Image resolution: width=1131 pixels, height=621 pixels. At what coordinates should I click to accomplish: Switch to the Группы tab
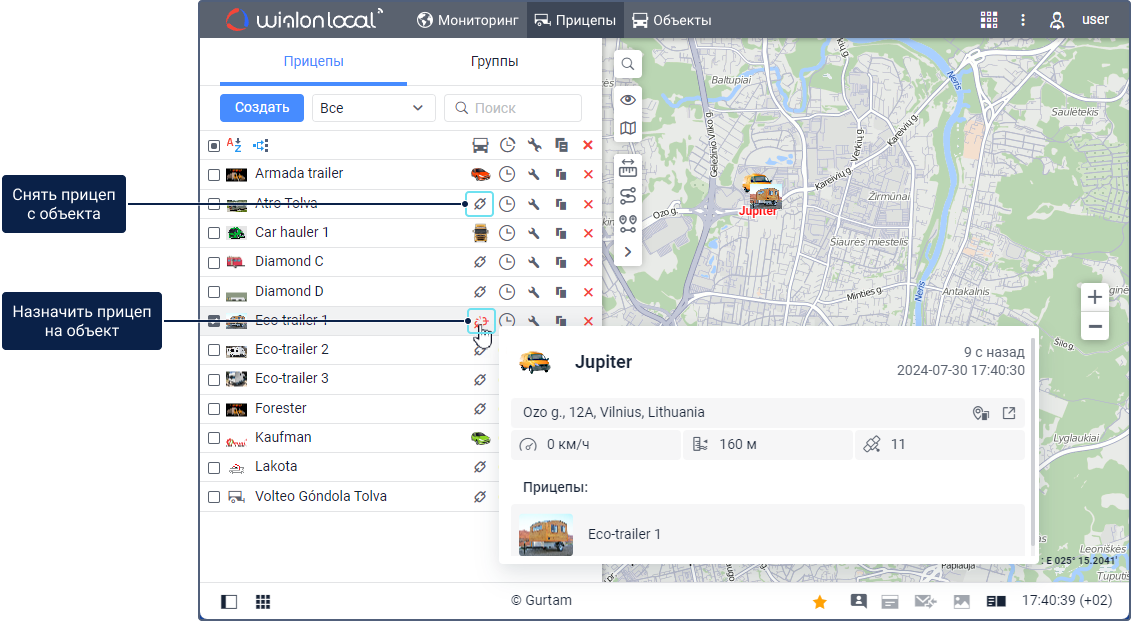click(x=494, y=61)
